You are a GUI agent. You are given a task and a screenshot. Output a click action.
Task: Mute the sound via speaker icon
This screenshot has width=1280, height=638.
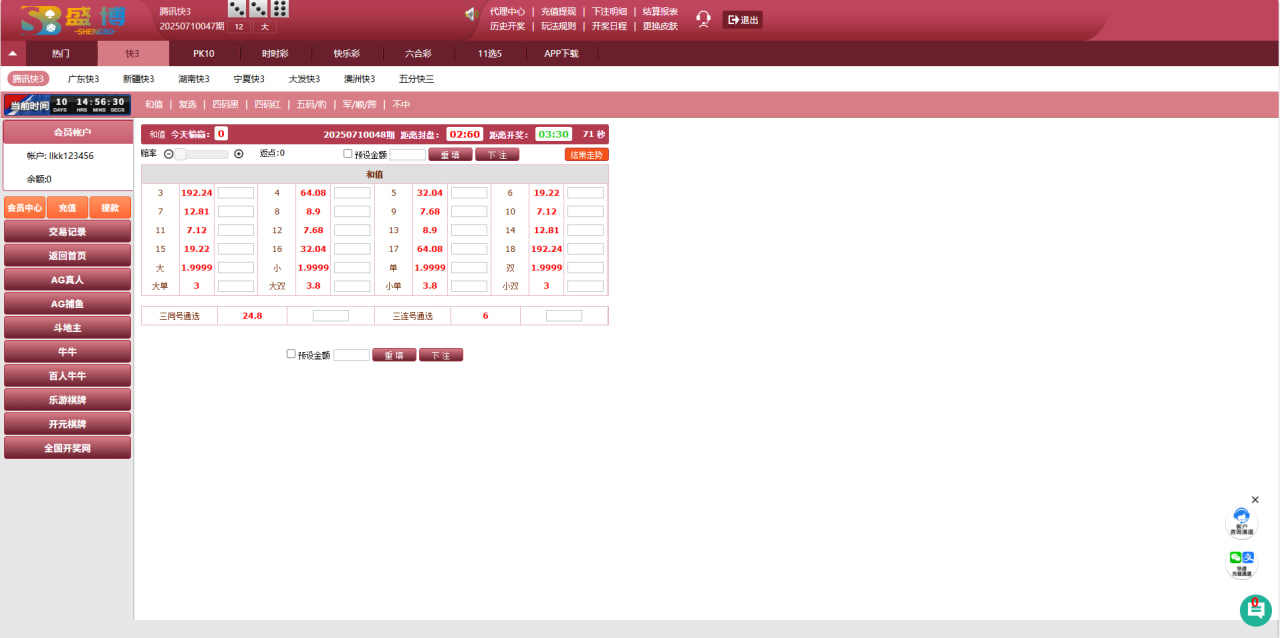[471, 14]
